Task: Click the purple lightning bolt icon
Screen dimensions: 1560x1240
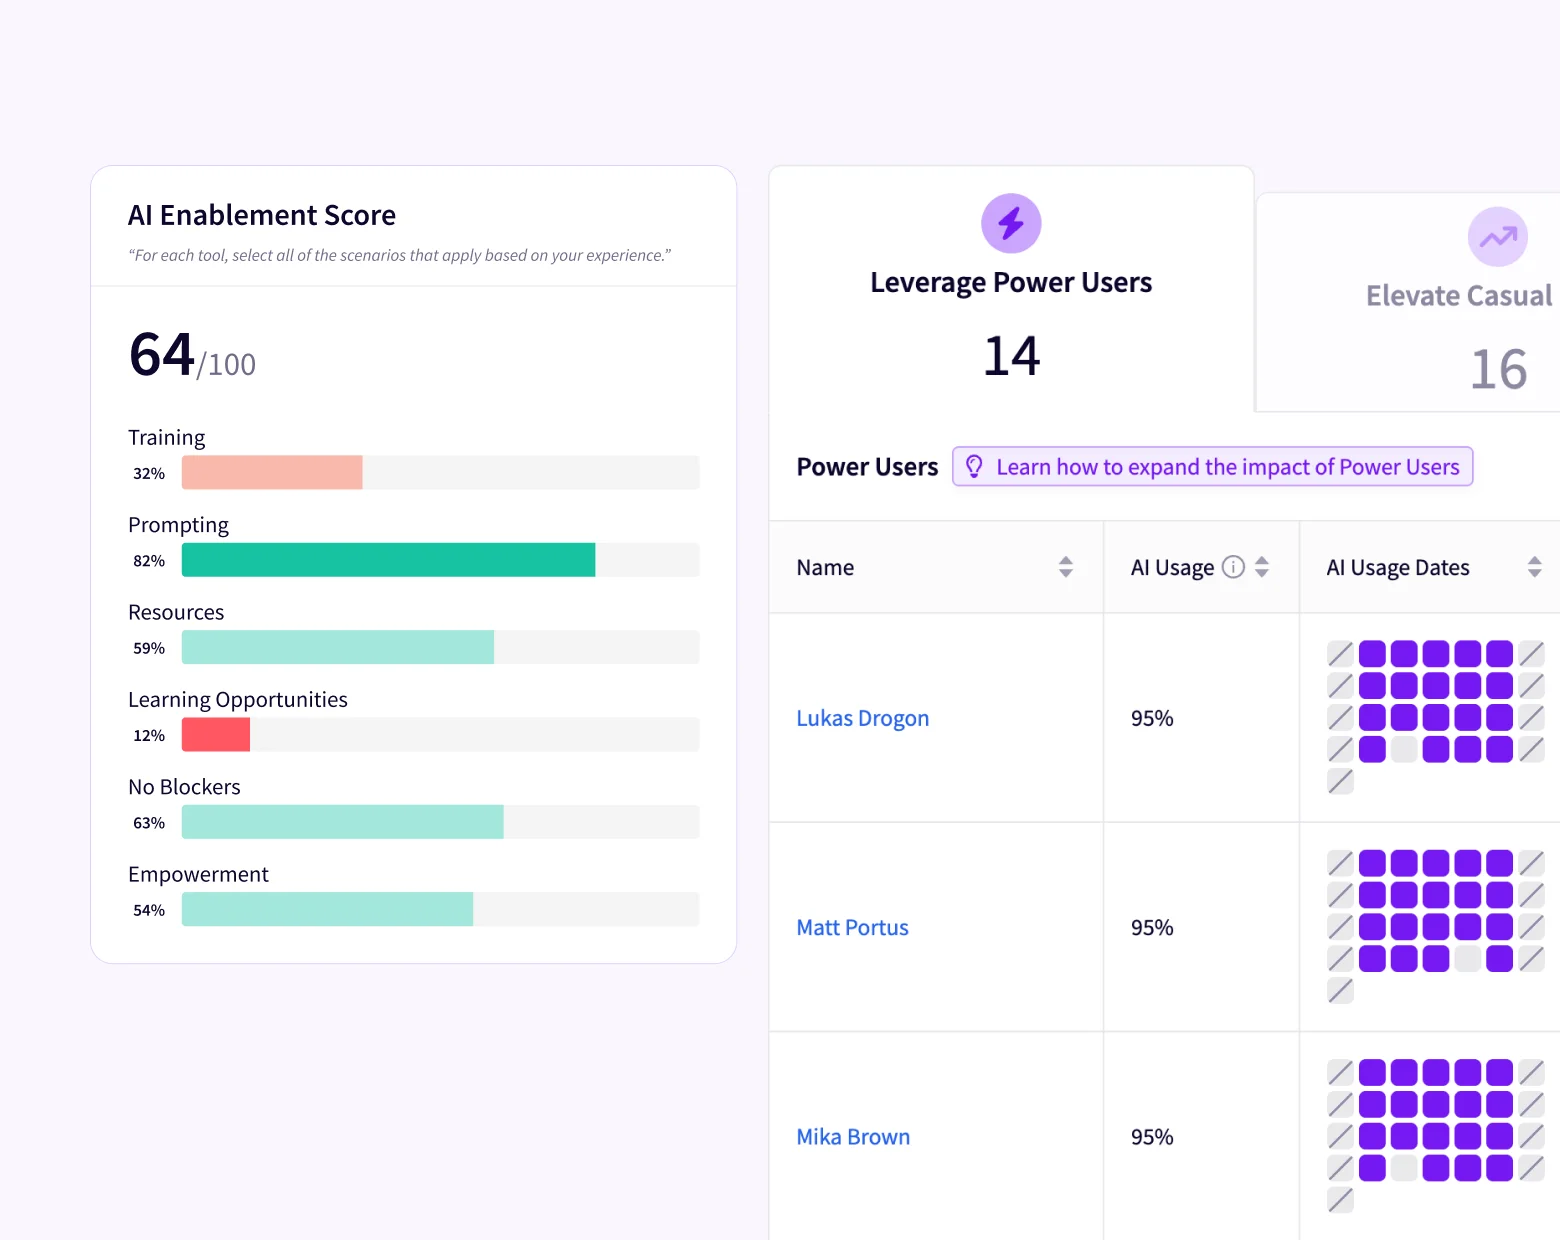Action: (1011, 223)
